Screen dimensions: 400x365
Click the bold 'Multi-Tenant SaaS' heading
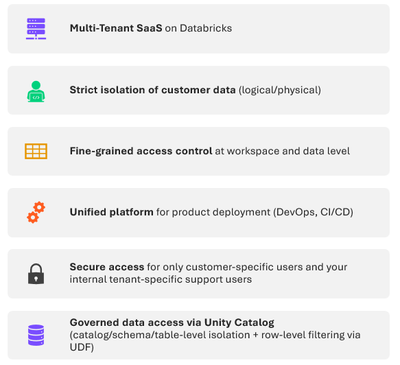pyautogui.click(x=116, y=28)
